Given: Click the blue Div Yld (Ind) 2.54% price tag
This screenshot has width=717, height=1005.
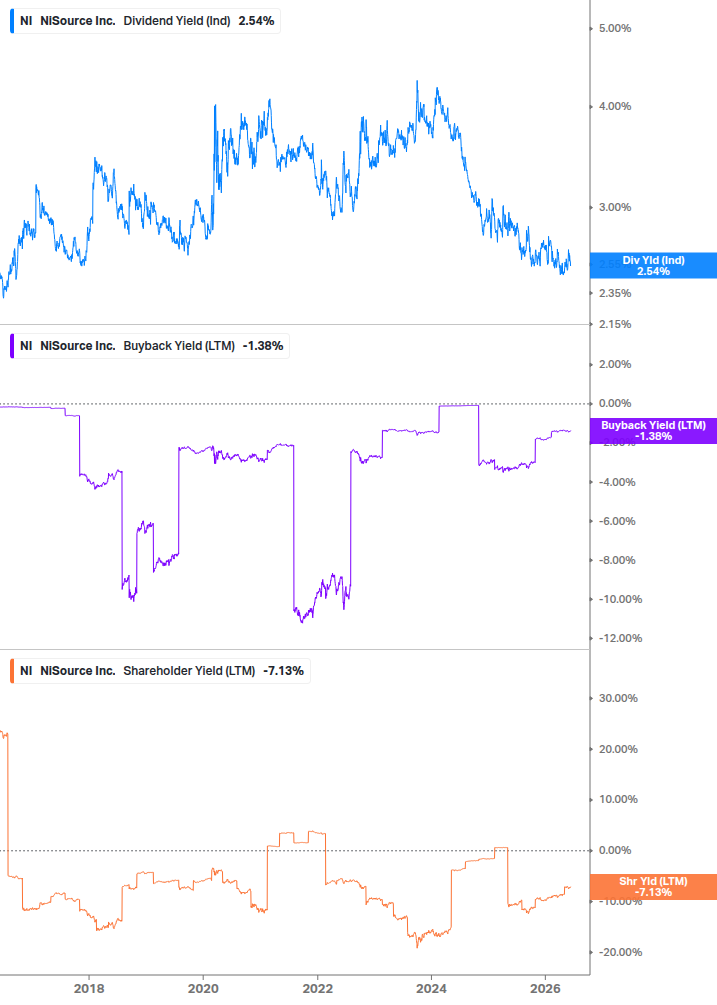Looking at the screenshot, I should (x=653, y=265).
